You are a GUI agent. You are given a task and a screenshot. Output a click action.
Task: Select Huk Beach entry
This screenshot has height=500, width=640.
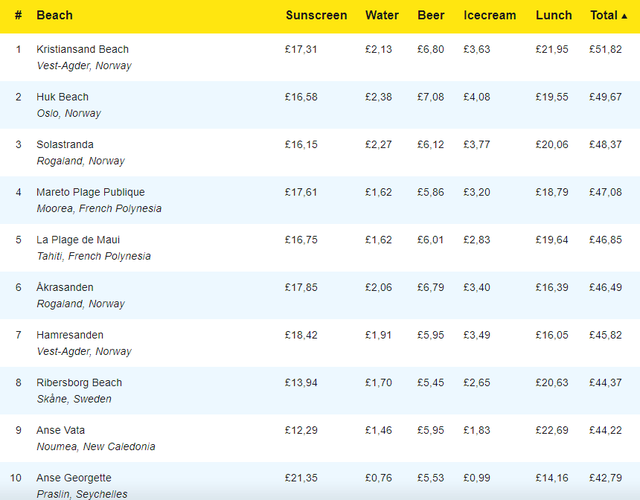pyautogui.click(x=62, y=97)
